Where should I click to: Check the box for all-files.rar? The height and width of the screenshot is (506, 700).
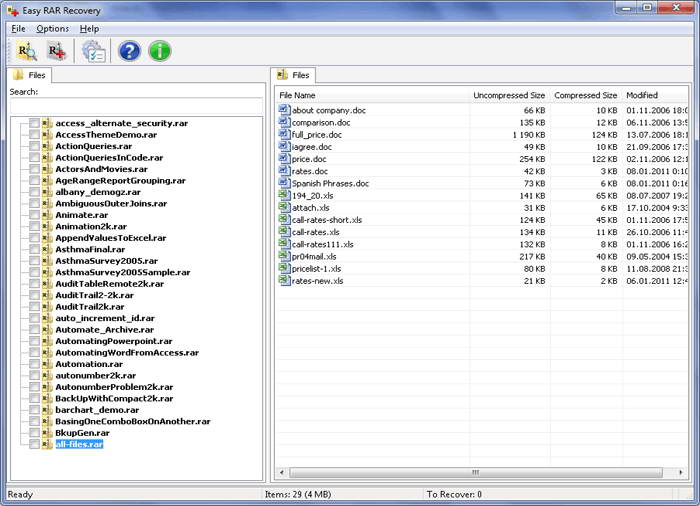pos(34,444)
